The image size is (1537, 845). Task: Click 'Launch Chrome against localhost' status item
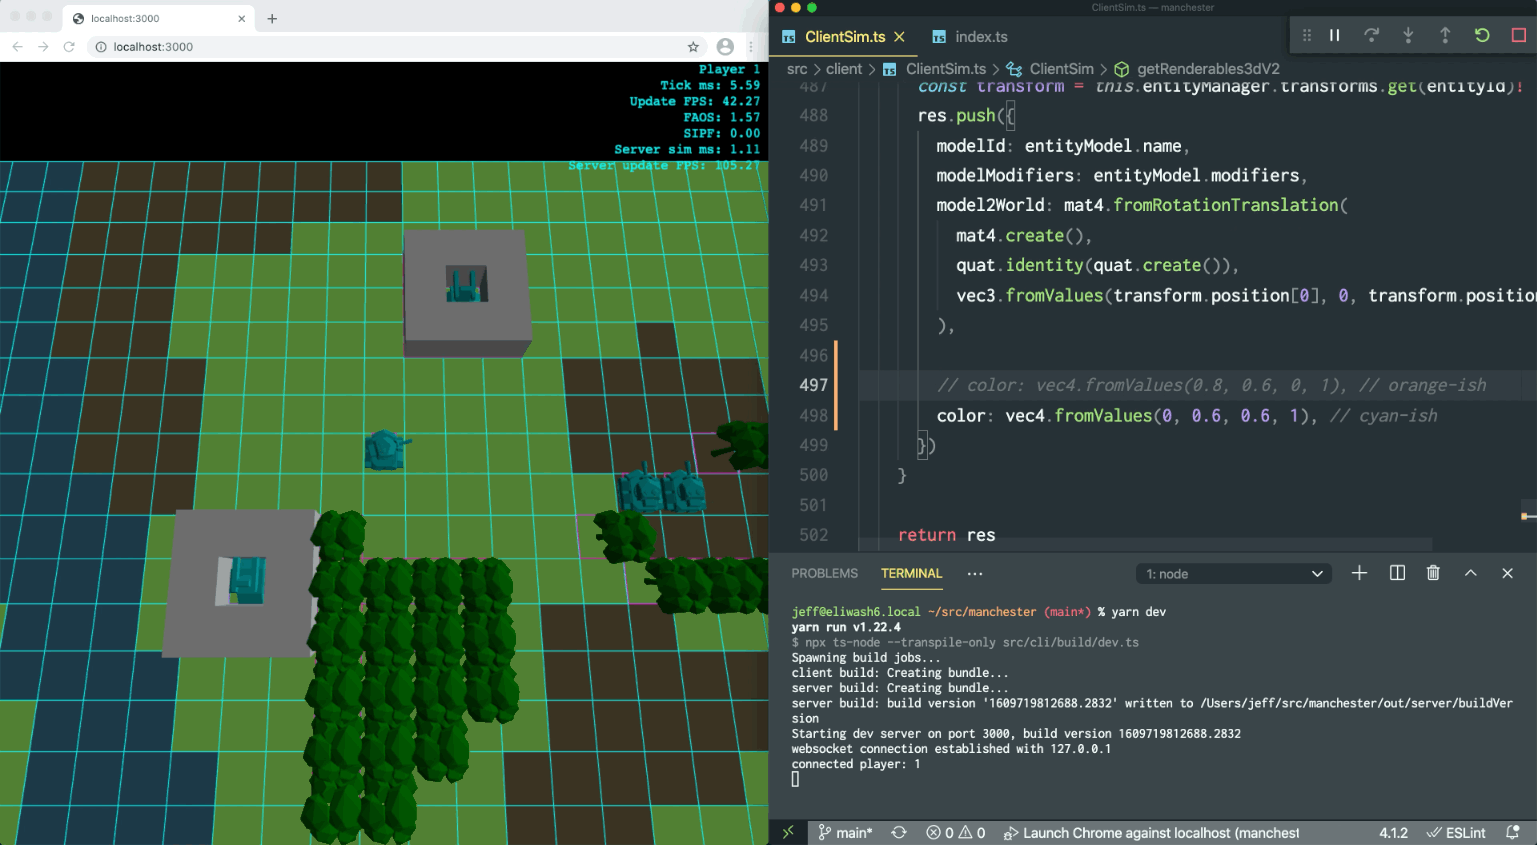click(x=1152, y=833)
